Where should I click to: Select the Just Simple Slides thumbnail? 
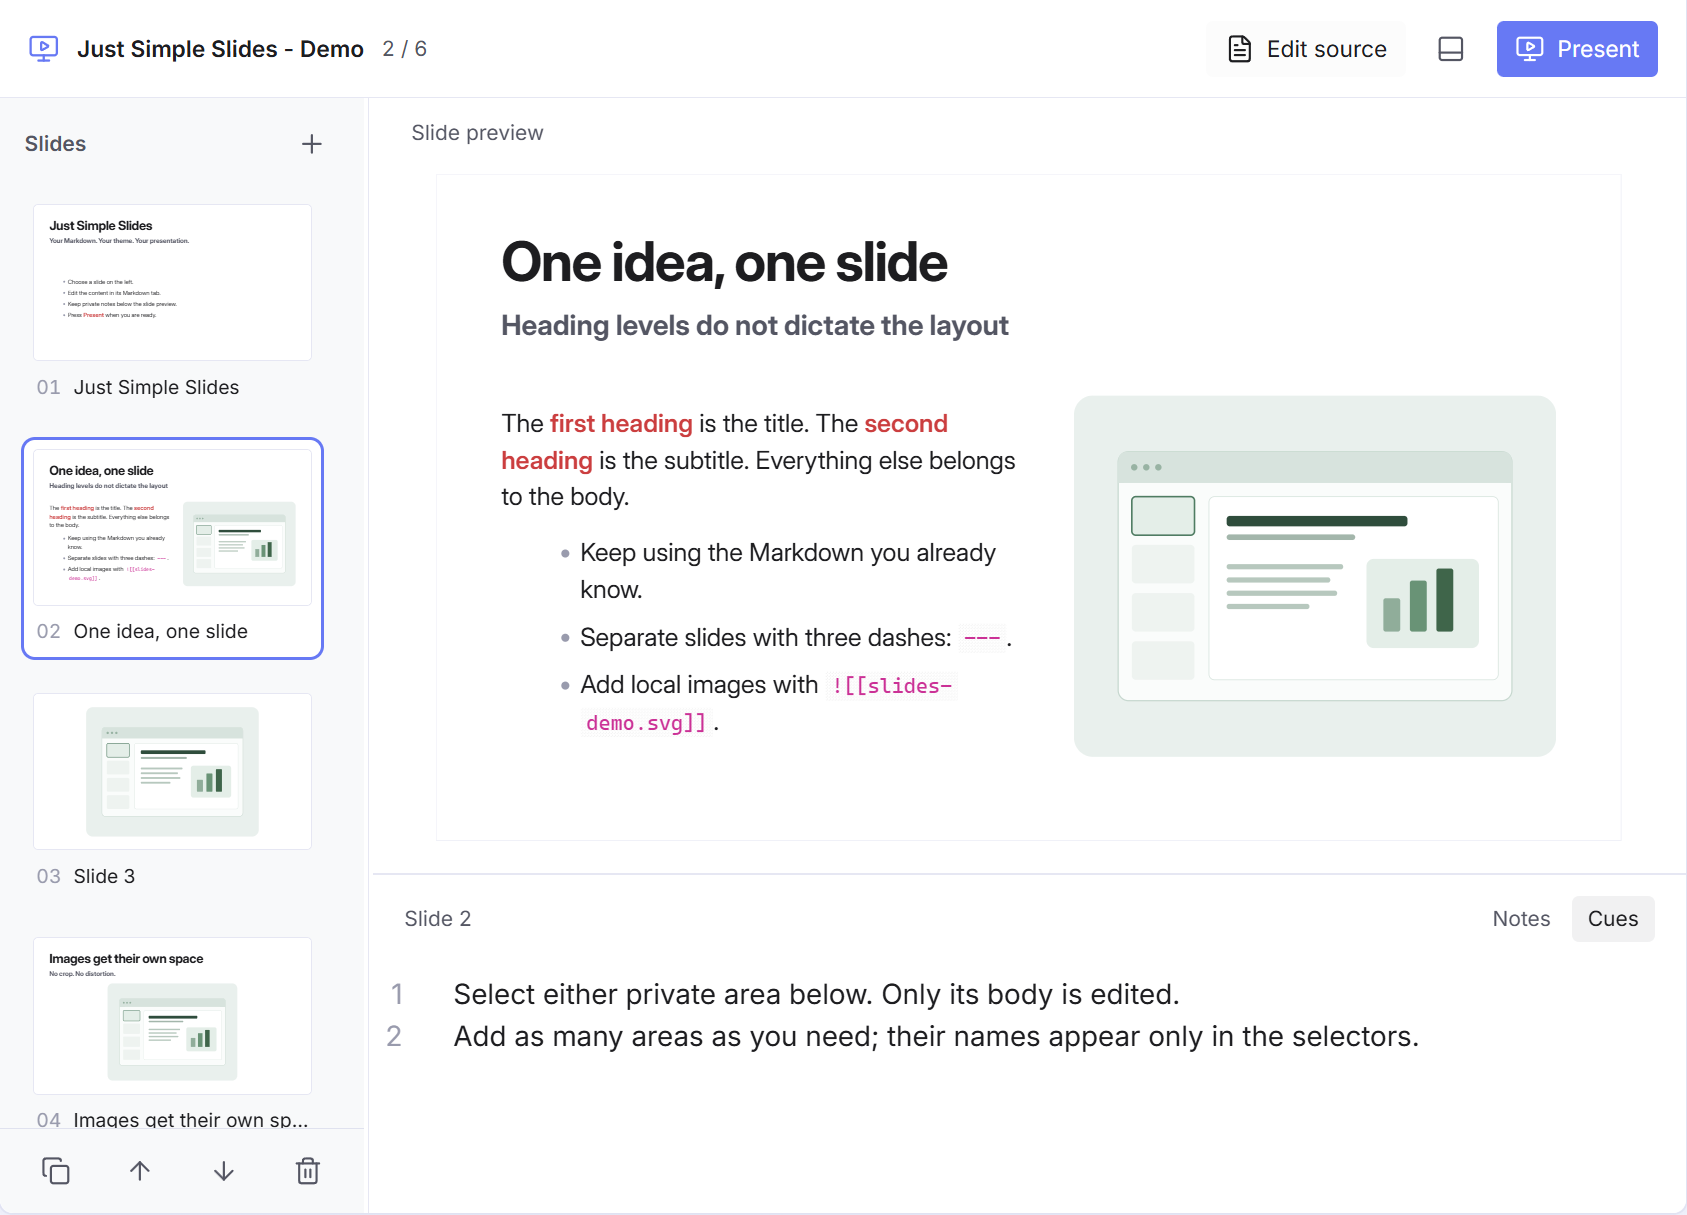[172, 282]
